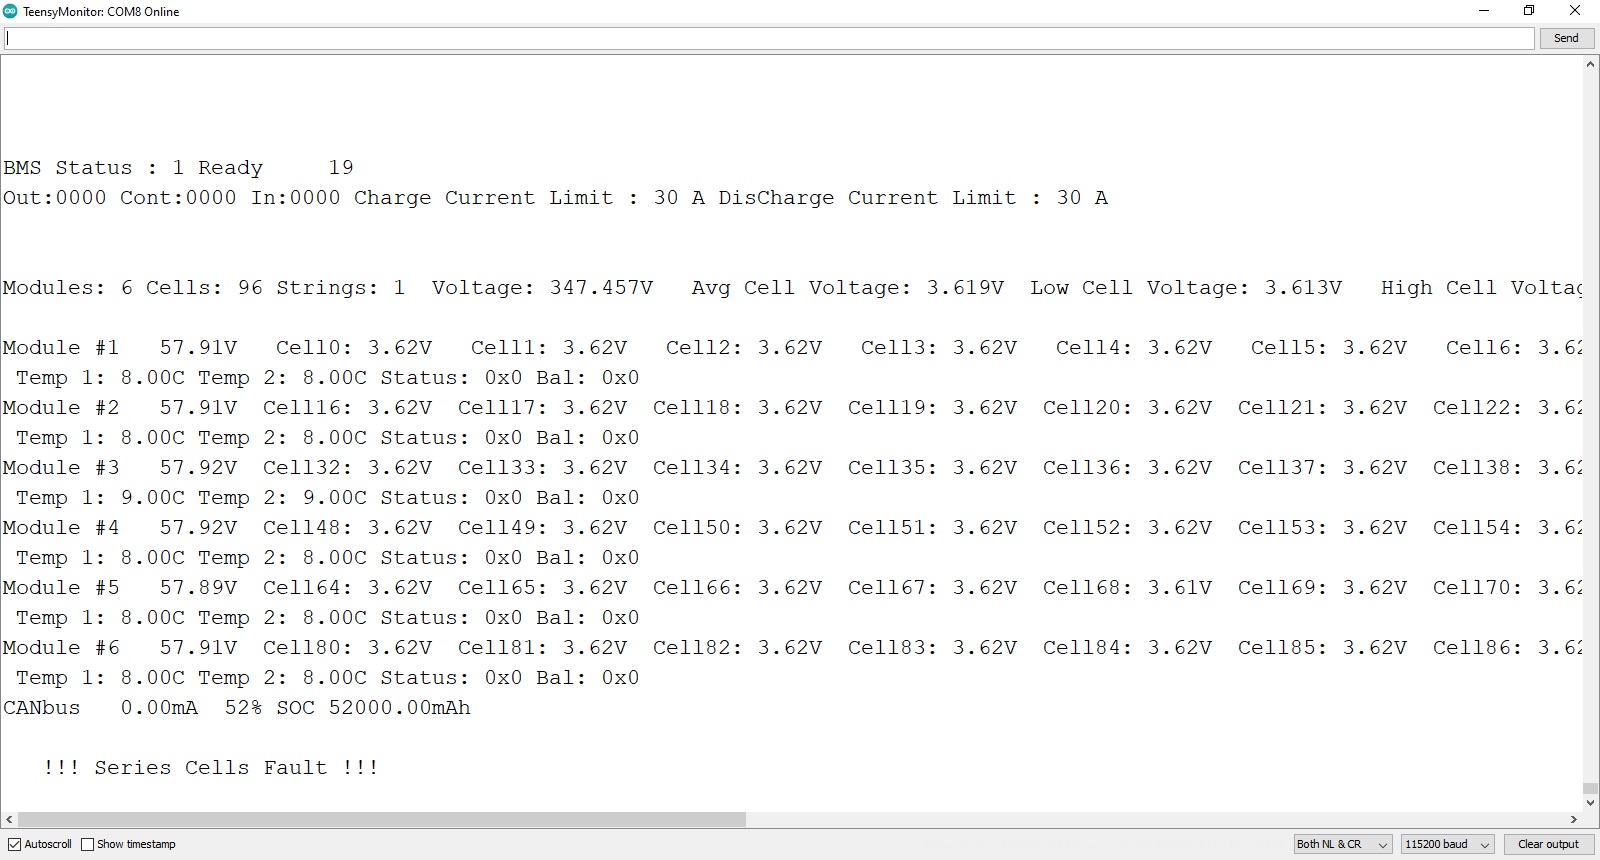The width and height of the screenshot is (1600, 860).
Task: Click the horizontal scrollbar right arrow
Action: point(1573,819)
